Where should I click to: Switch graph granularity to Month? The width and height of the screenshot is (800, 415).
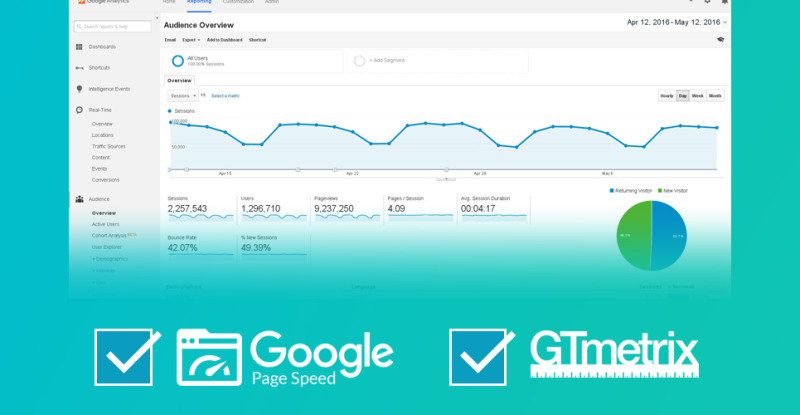tap(715, 95)
